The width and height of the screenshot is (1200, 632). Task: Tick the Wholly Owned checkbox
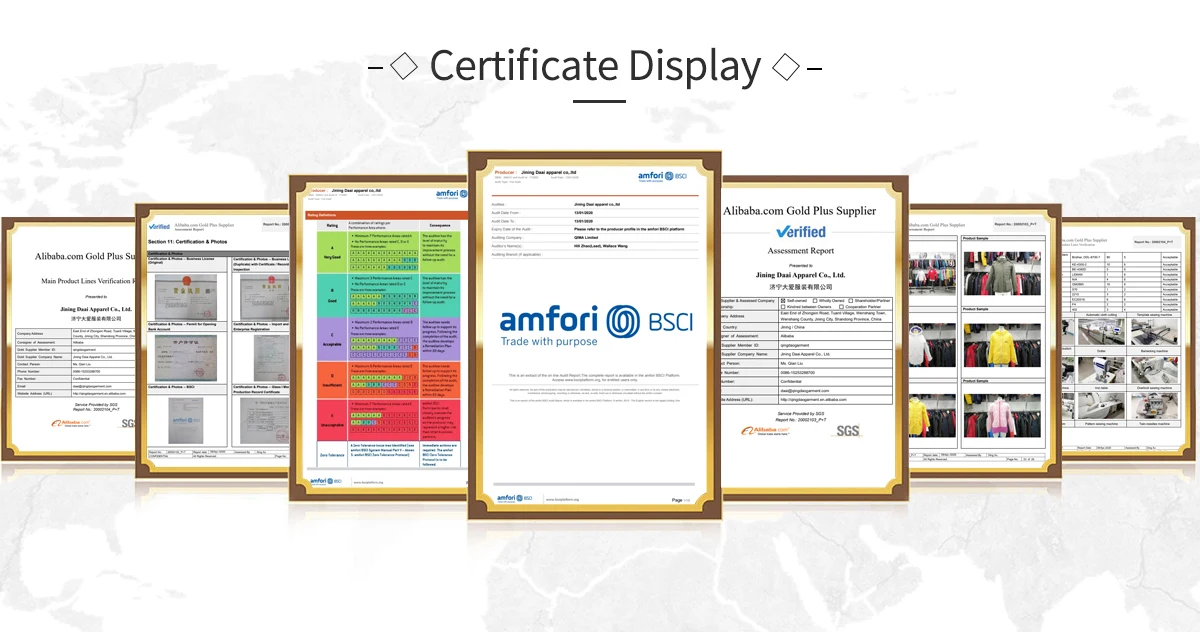pos(816,300)
